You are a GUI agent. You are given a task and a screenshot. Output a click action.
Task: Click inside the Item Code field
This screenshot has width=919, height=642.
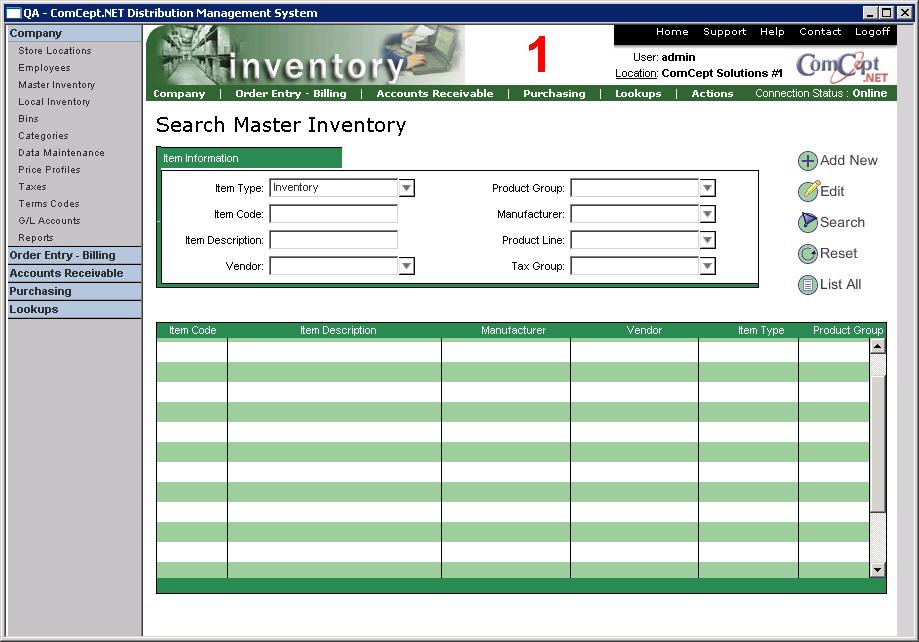333,214
